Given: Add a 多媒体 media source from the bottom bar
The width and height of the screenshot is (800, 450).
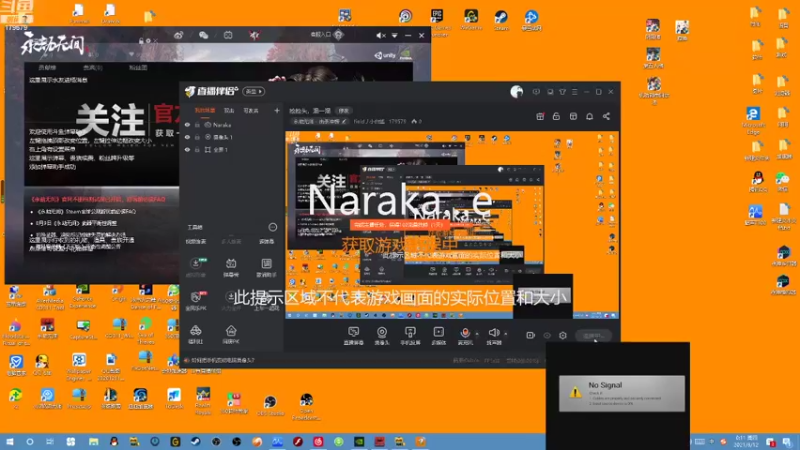Looking at the screenshot, I should 438,336.
